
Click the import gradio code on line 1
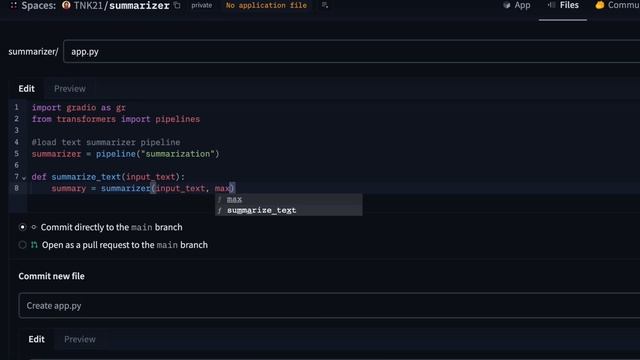click(x=79, y=108)
